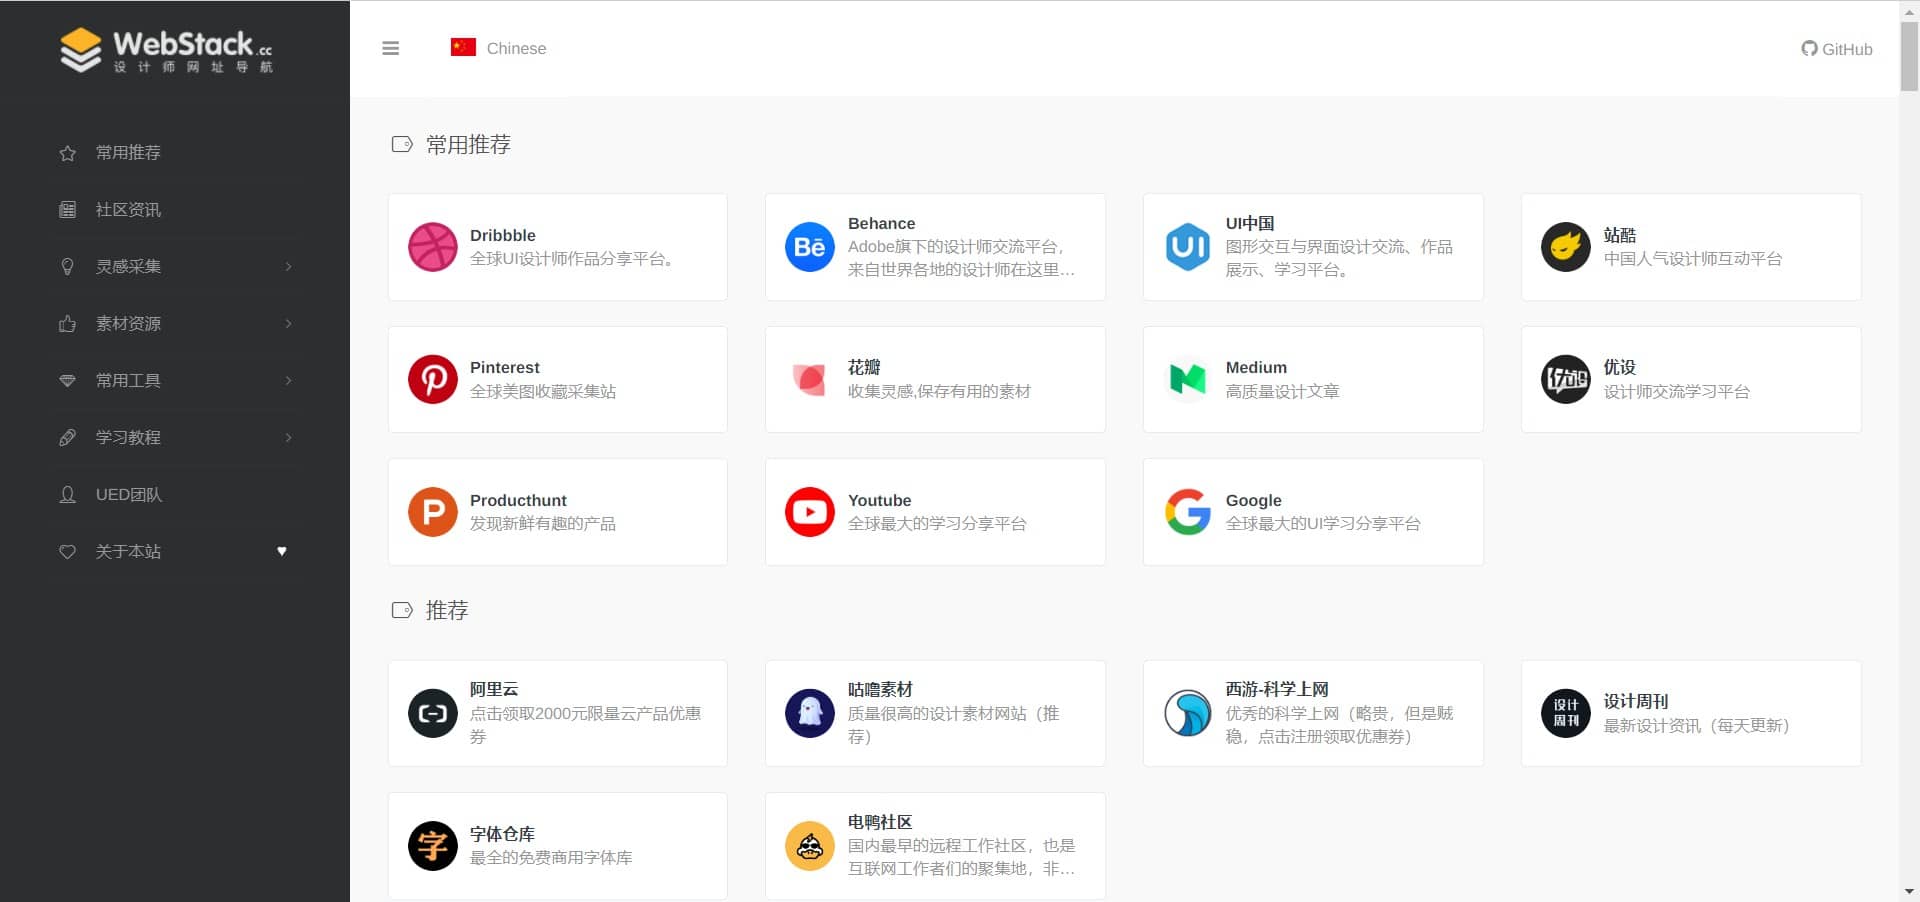
Task: Toggle sidebar with the hamburger menu icon
Action: [391, 48]
